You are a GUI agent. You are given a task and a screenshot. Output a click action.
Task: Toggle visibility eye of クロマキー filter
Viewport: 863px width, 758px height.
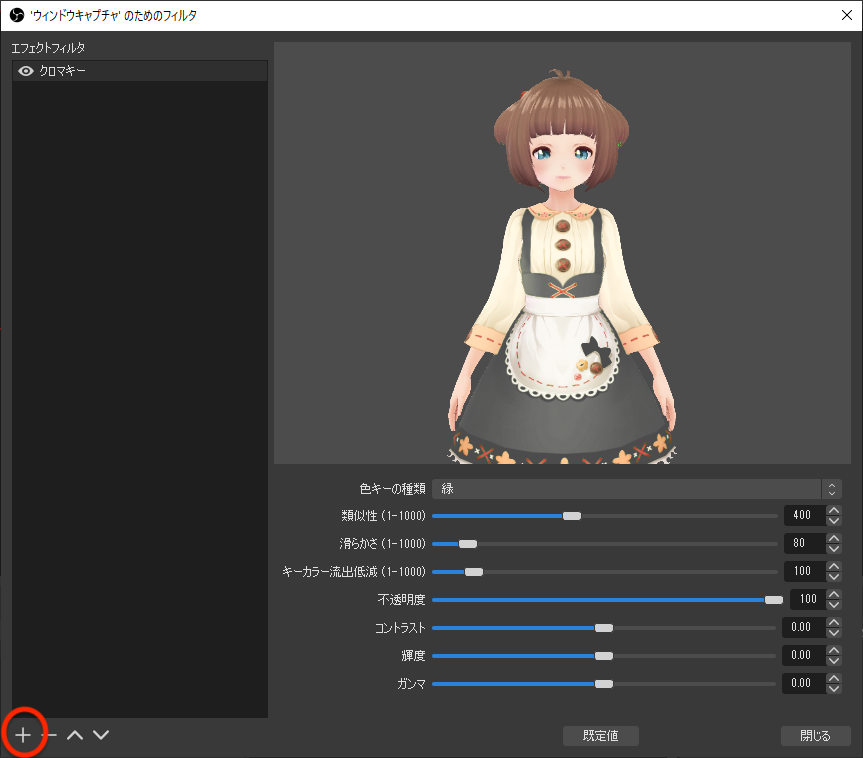(26, 71)
